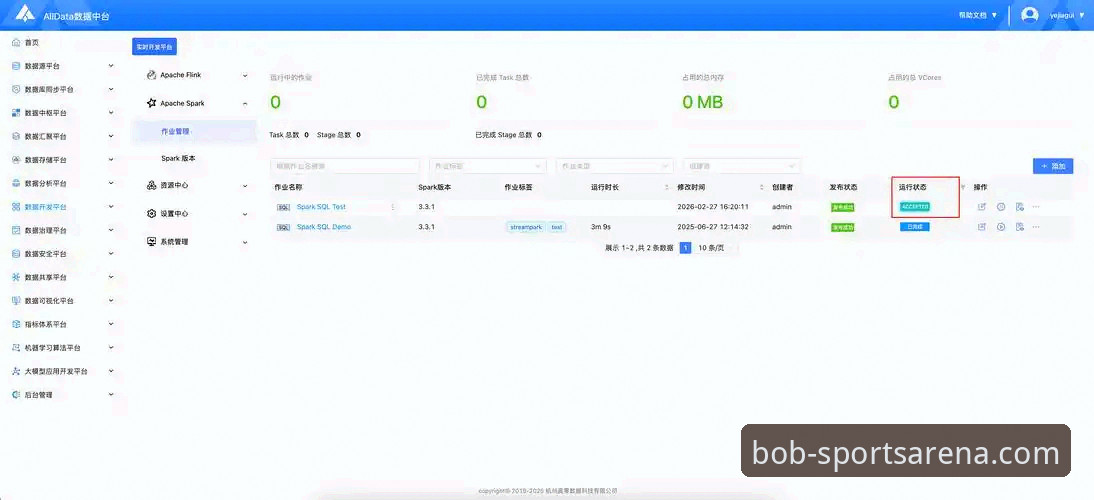Click the 数据安全平台 sidebar icon

click(17, 254)
